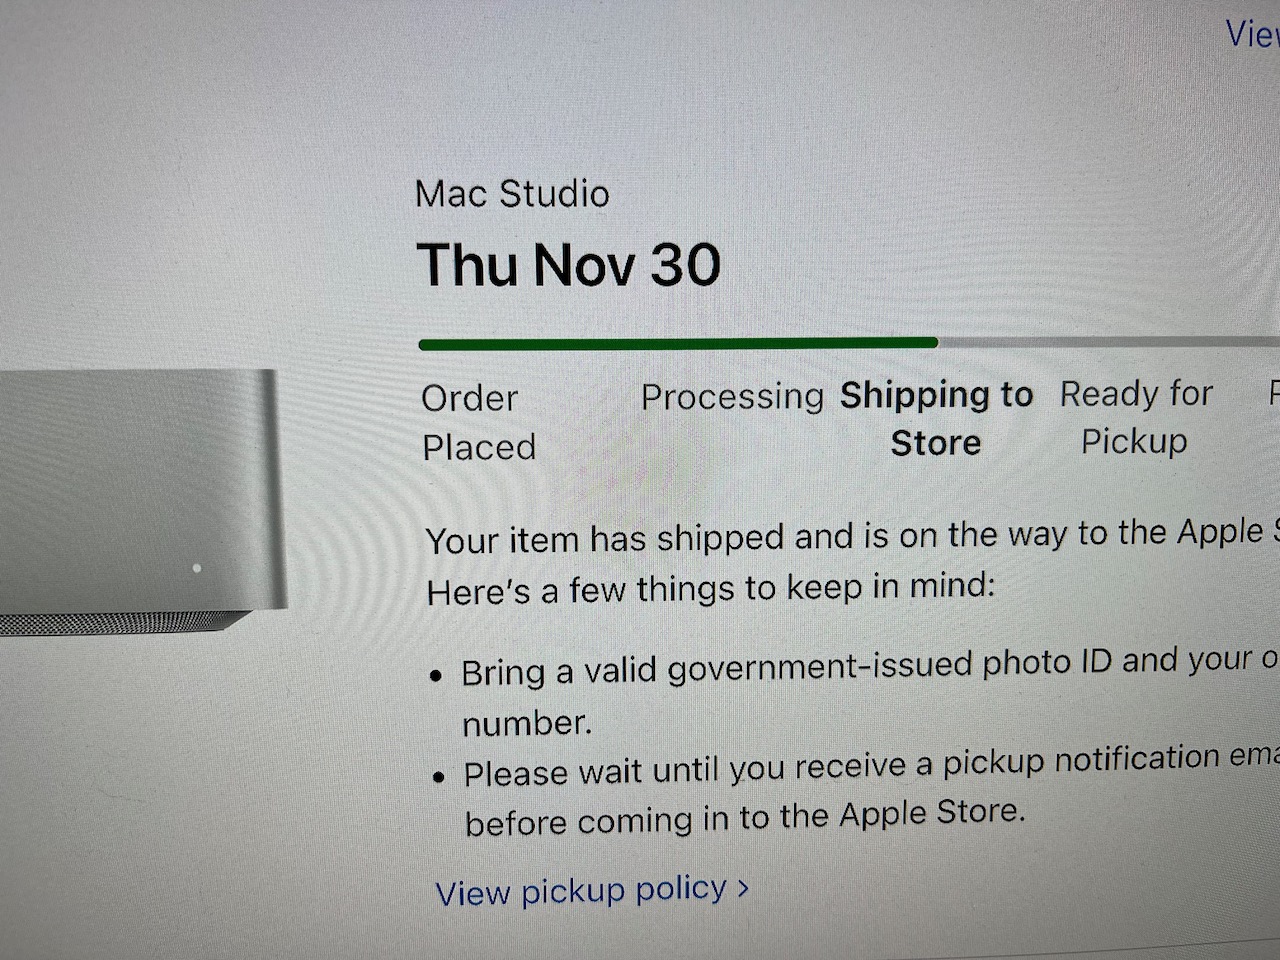Select the Processing status step
1280x960 pixels.
[x=732, y=397]
